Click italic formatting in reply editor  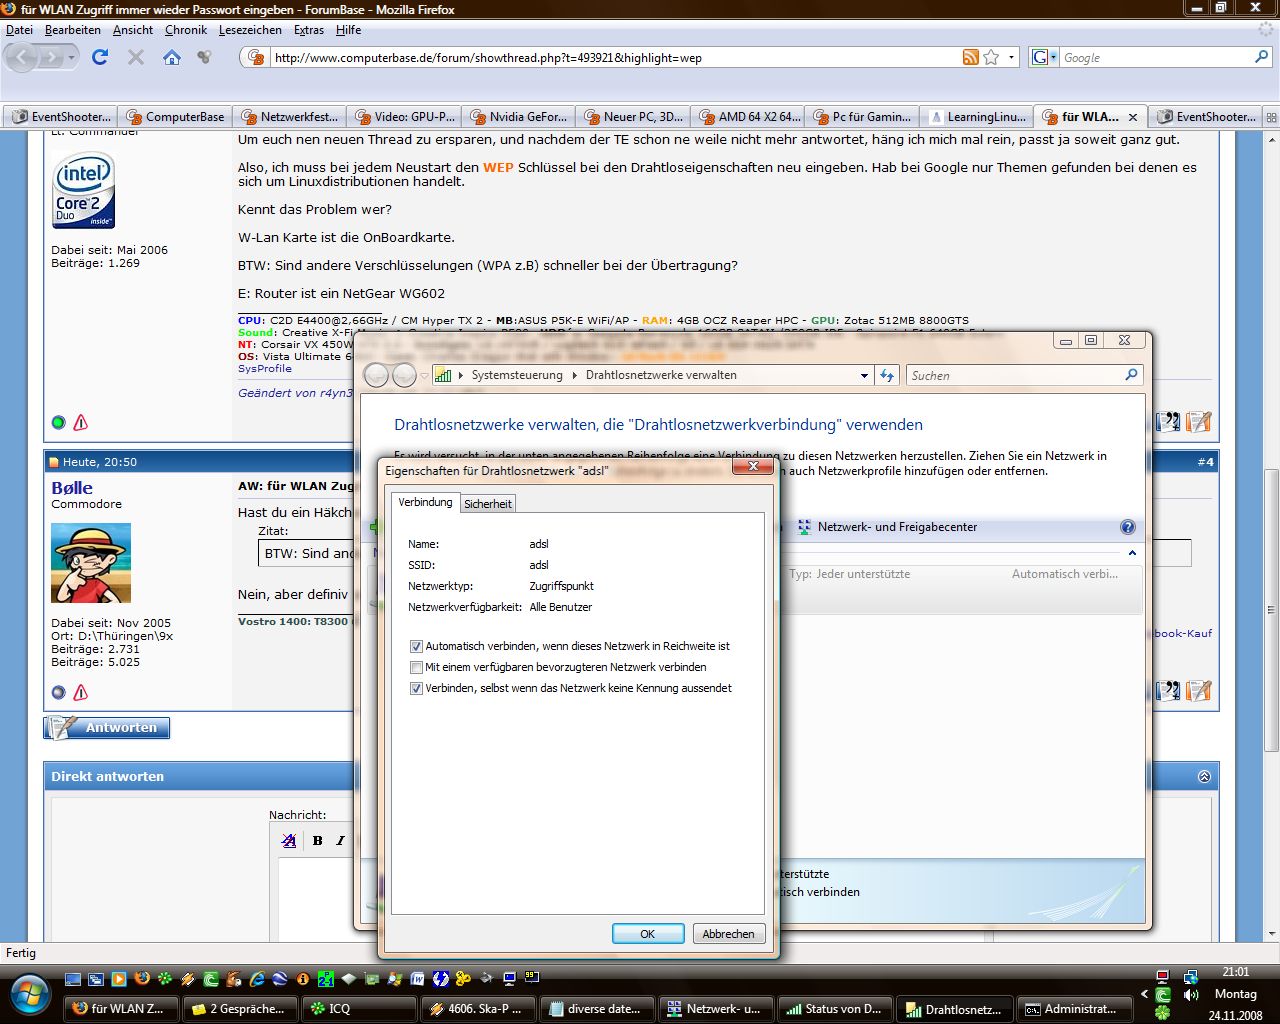(340, 840)
